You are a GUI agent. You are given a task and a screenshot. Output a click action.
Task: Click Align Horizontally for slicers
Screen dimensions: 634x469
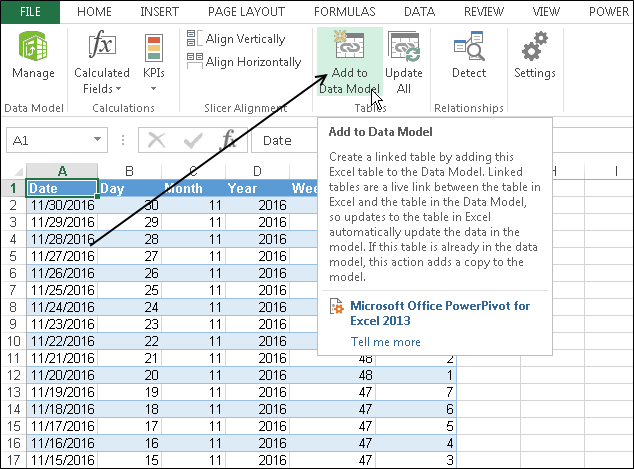coord(244,61)
